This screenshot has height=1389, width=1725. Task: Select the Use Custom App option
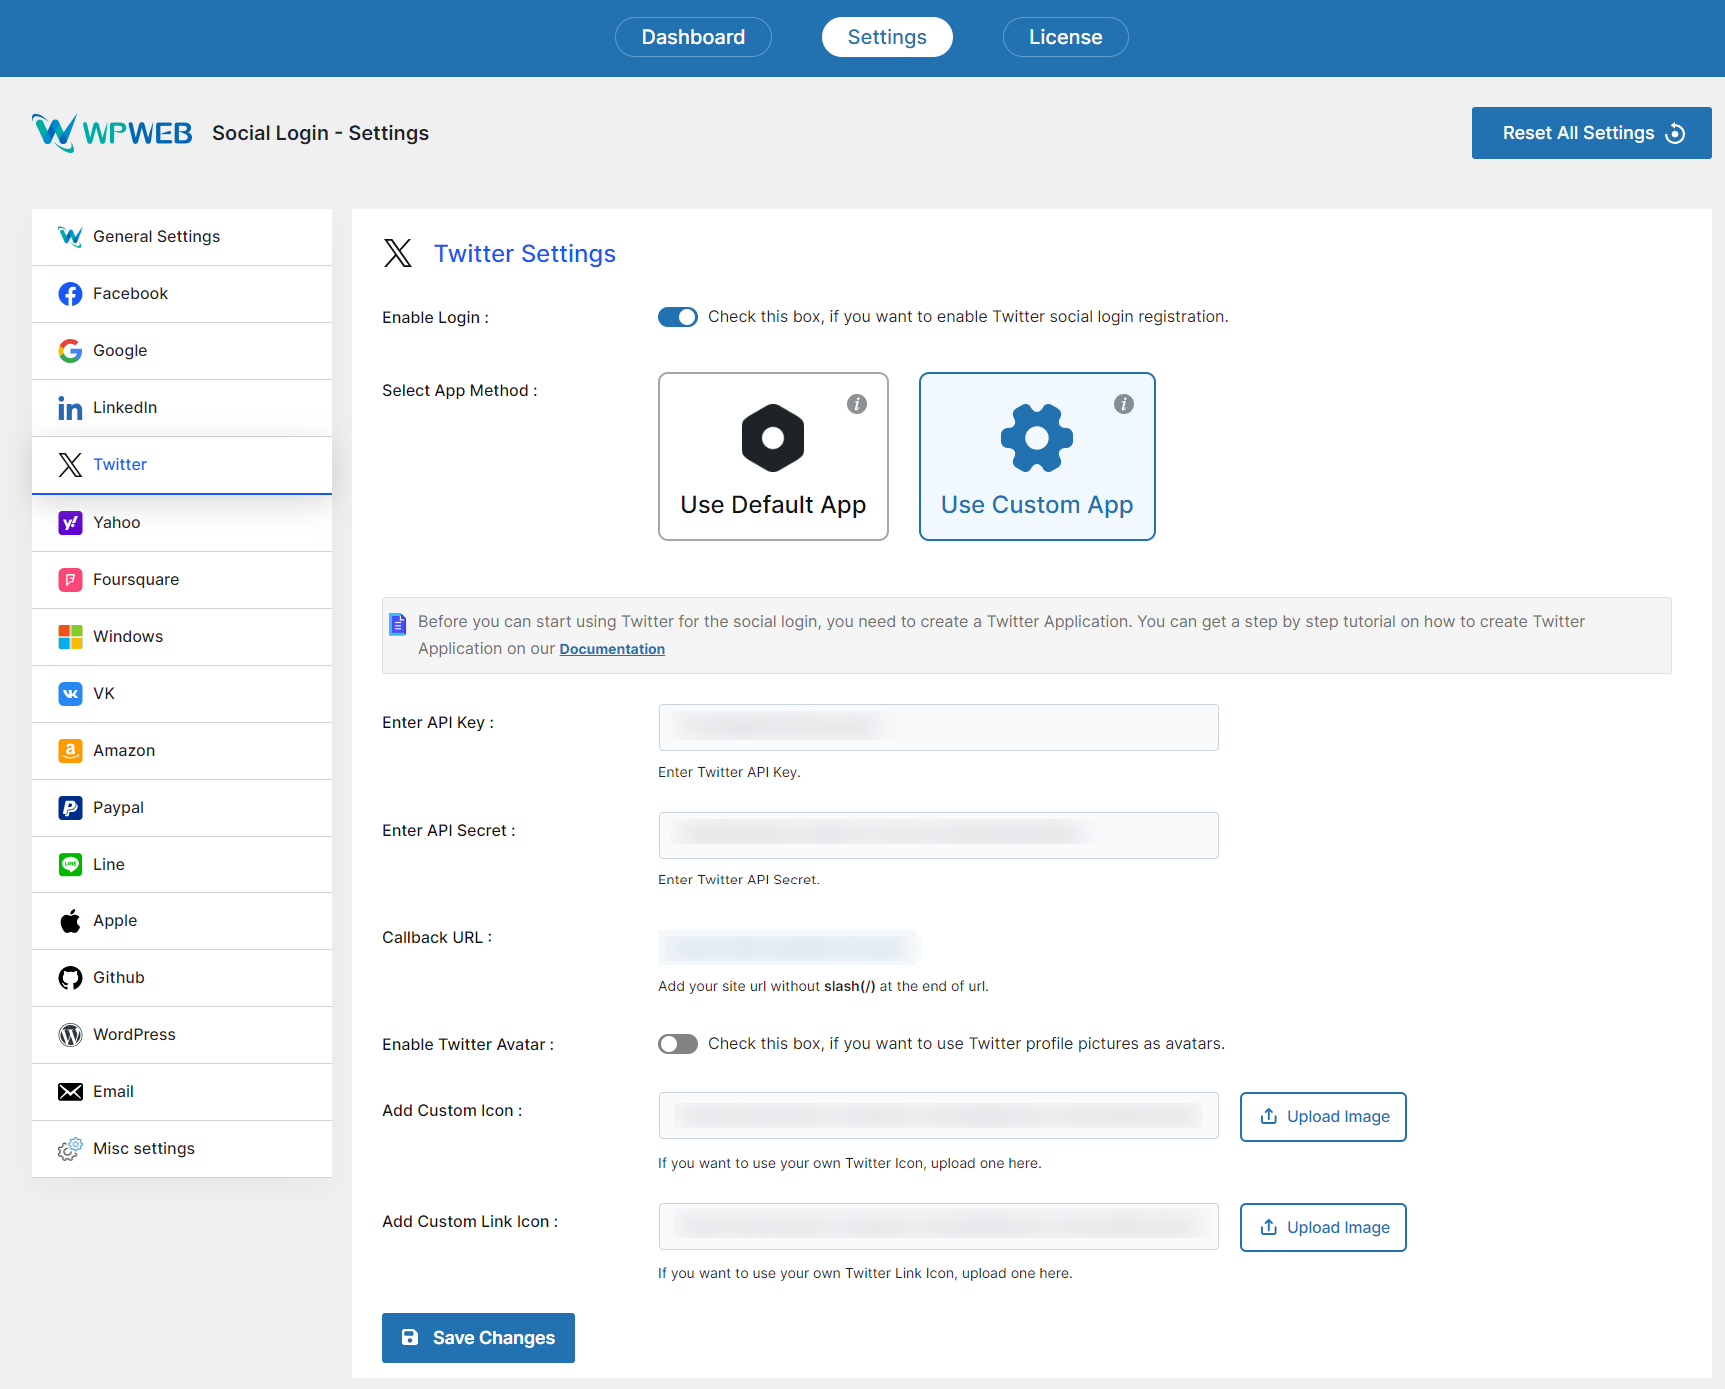click(x=1037, y=457)
